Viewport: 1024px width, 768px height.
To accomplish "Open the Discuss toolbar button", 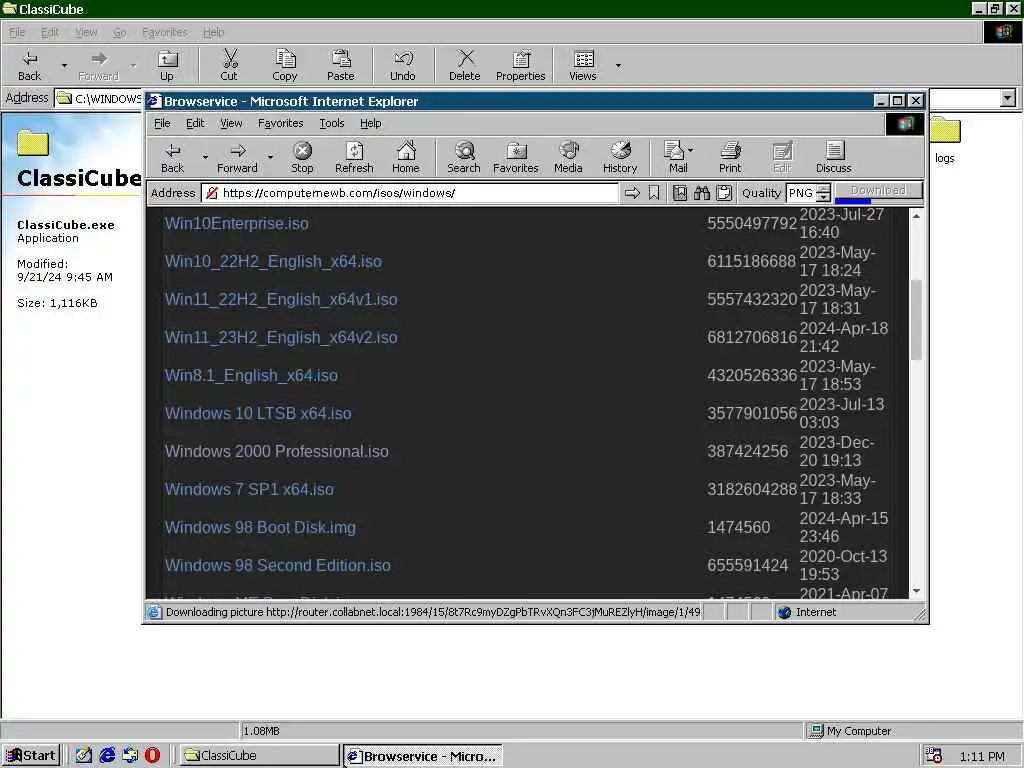I will [x=833, y=158].
